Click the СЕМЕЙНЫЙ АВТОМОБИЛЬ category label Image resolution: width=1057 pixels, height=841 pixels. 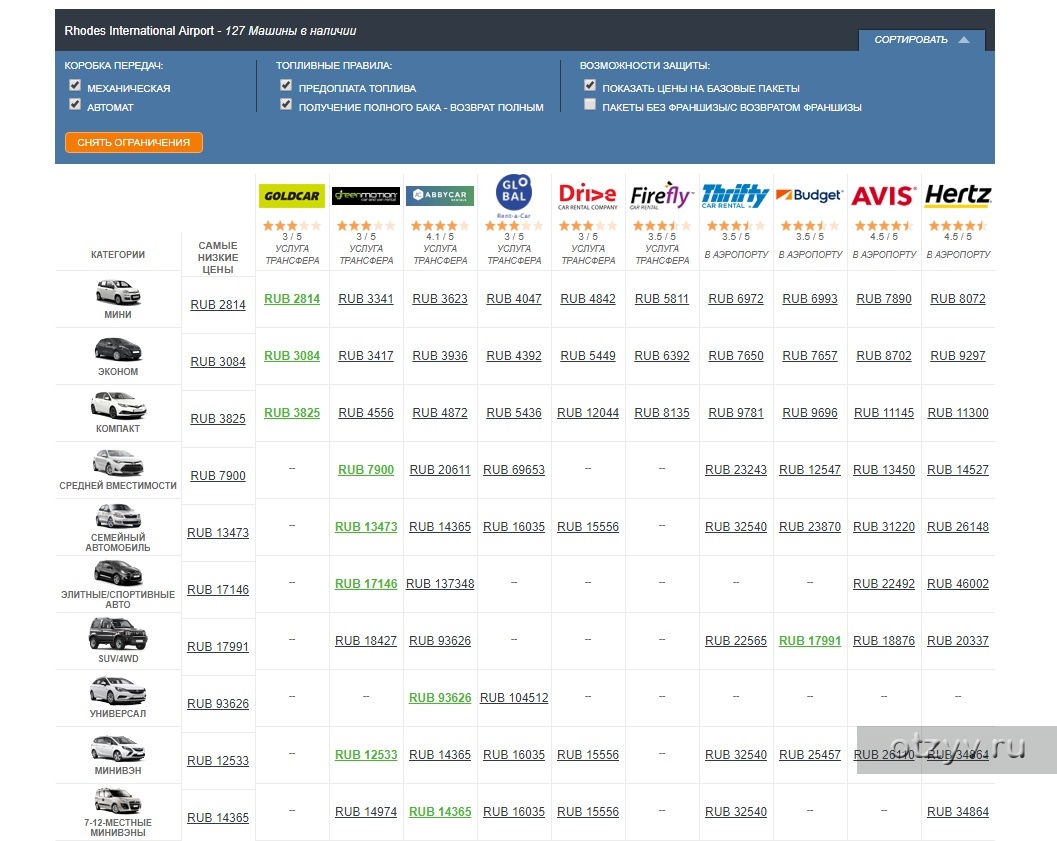(118, 542)
